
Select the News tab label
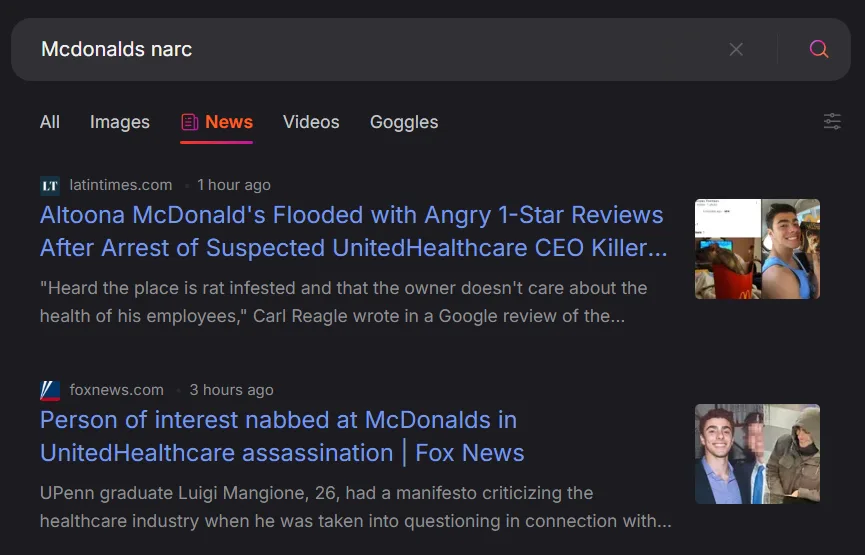click(x=229, y=122)
